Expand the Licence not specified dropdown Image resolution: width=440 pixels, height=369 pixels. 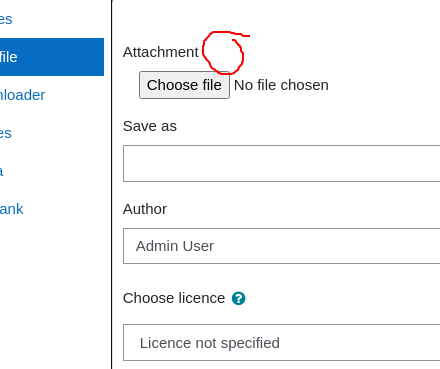[282, 342]
